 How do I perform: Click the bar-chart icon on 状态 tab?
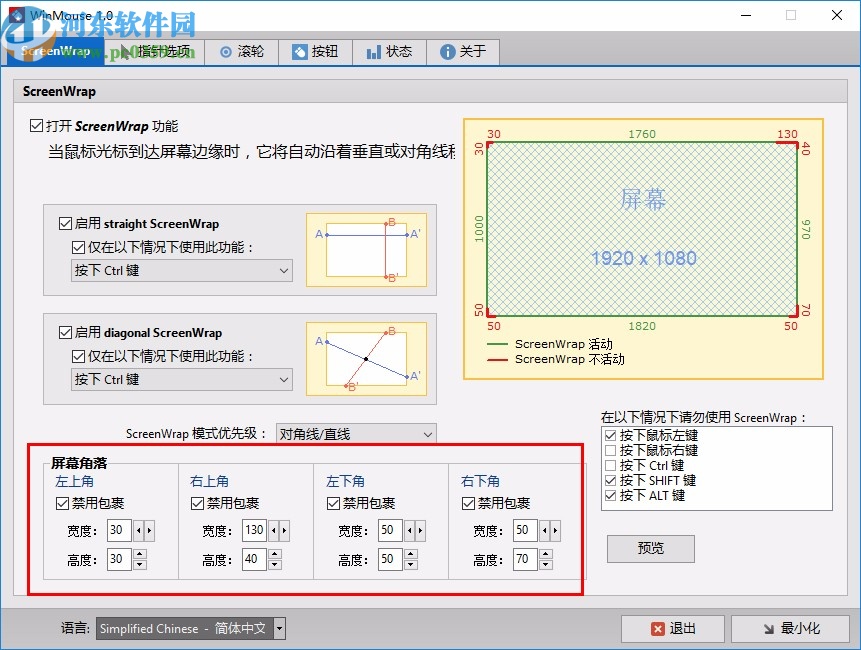[x=374, y=52]
